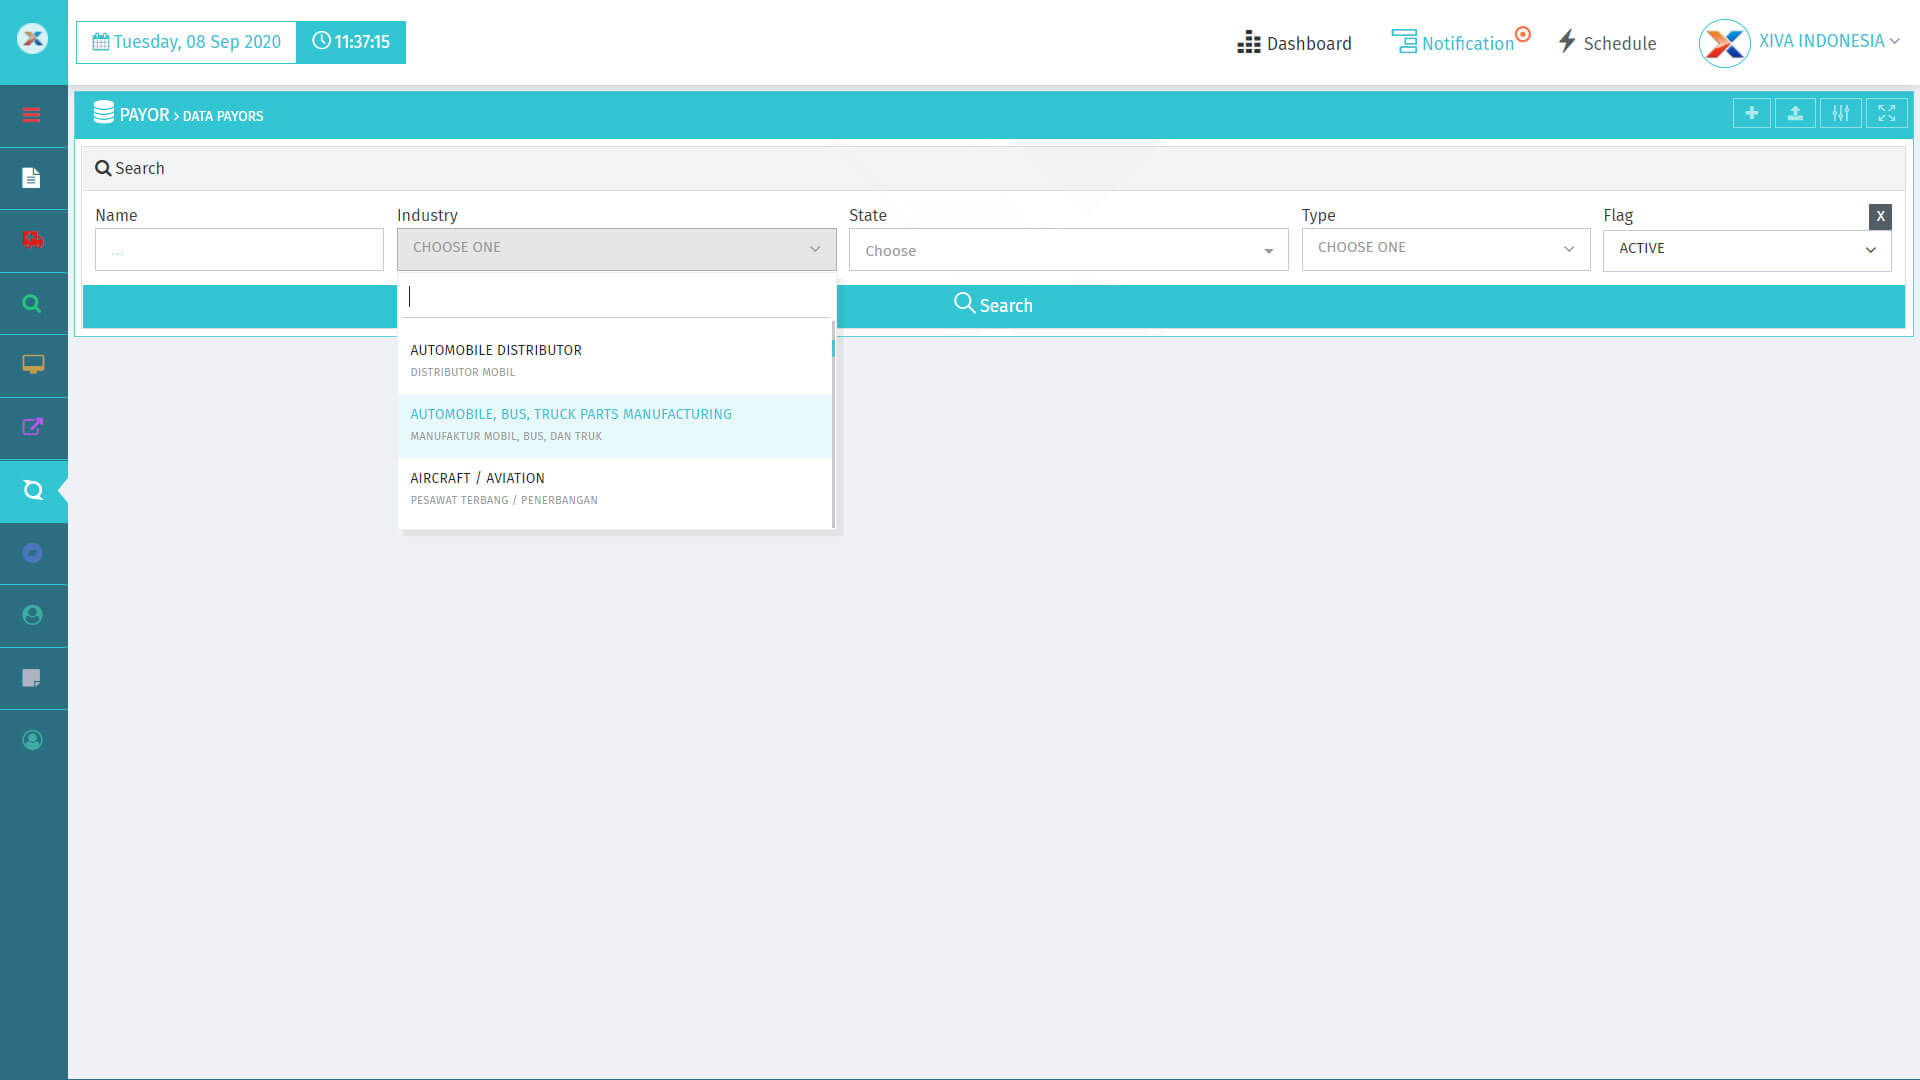Select AUTOMOBILE DISTRIBUTOR option
This screenshot has width=1920, height=1080.
pyautogui.click(x=615, y=361)
